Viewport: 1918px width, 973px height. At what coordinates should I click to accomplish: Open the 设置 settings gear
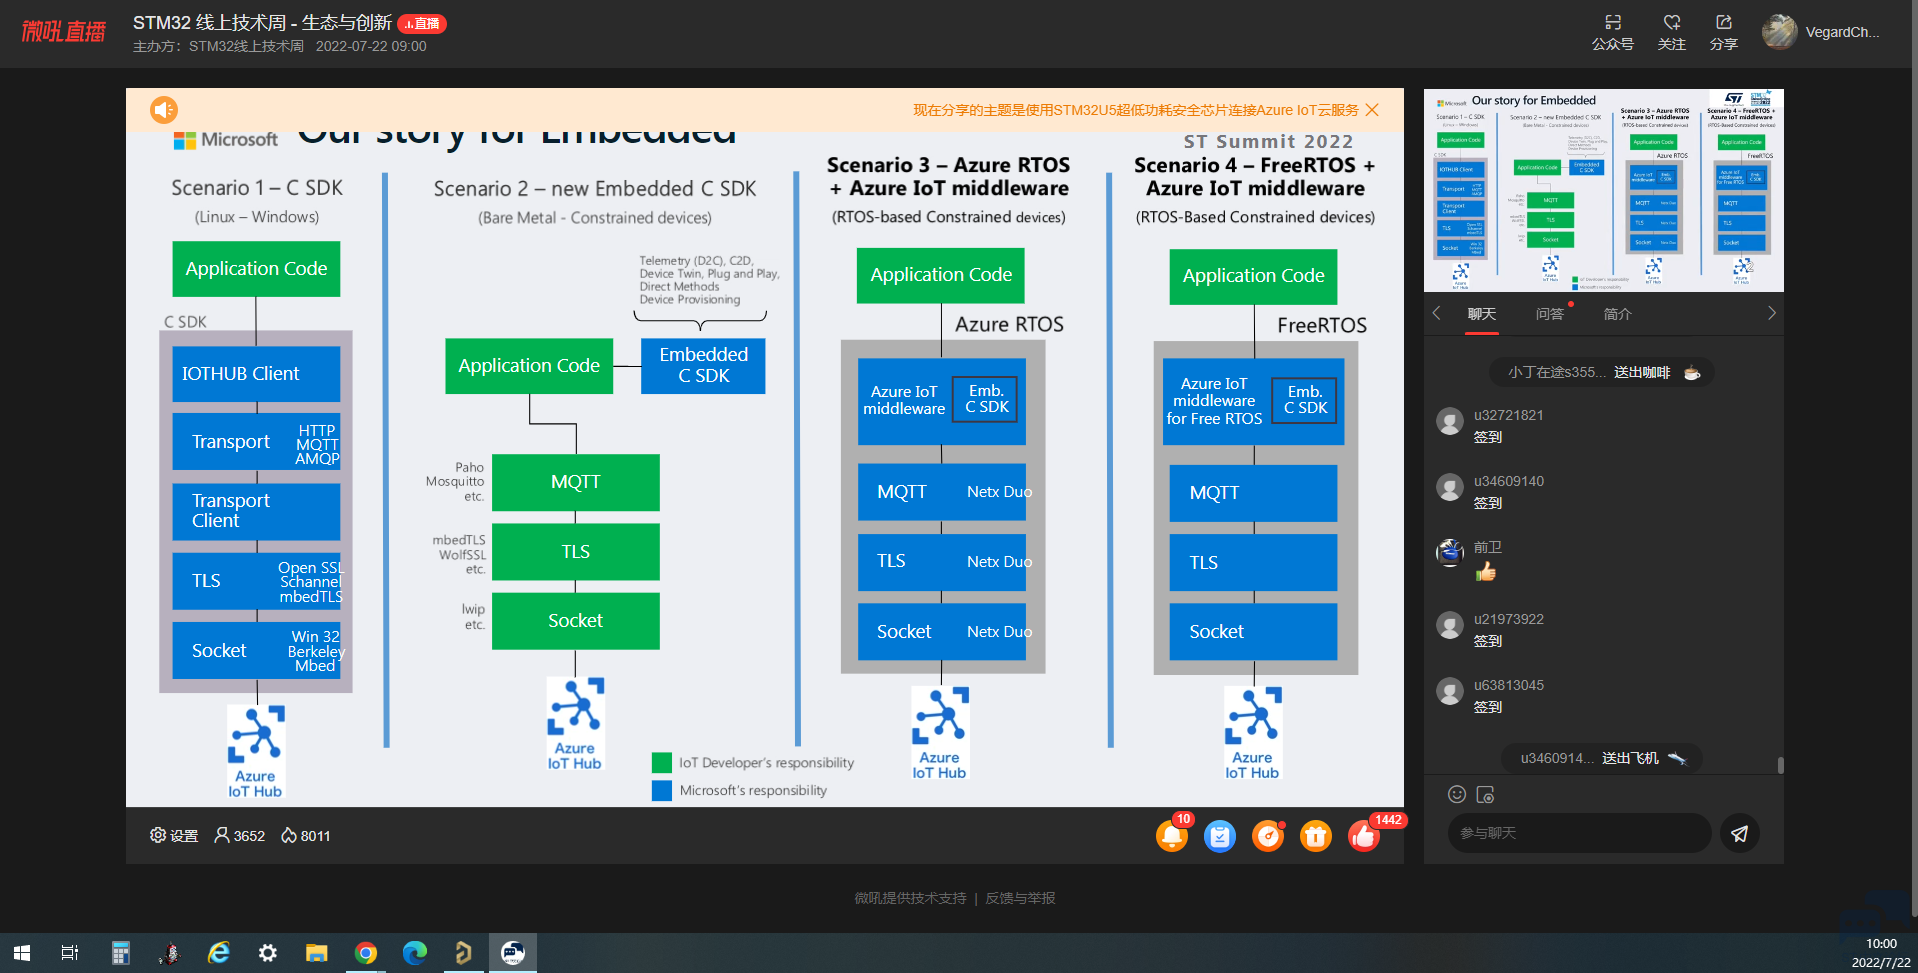point(174,836)
